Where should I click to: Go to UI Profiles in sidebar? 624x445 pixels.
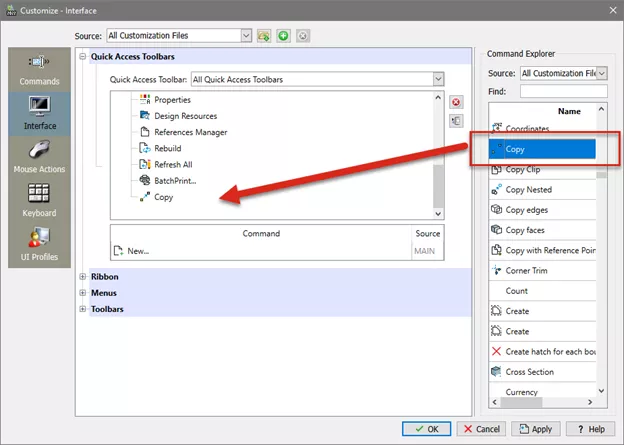coord(39,244)
